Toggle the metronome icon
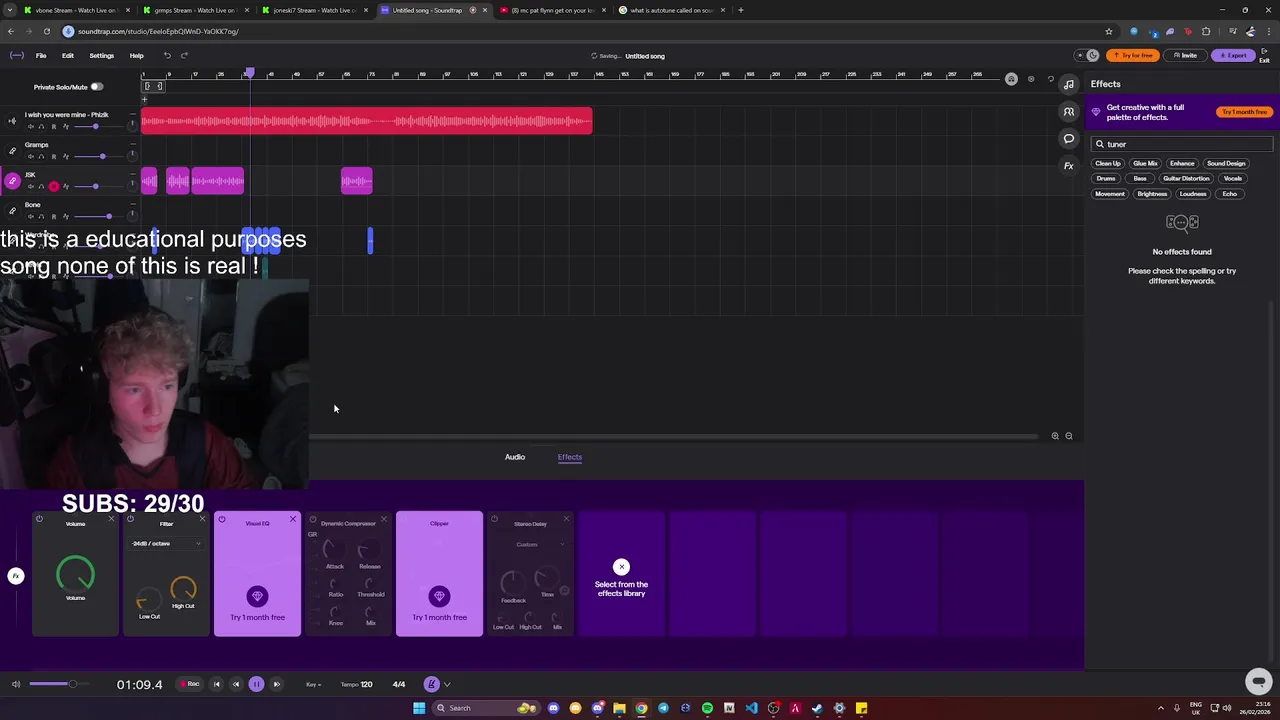 click(432, 684)
